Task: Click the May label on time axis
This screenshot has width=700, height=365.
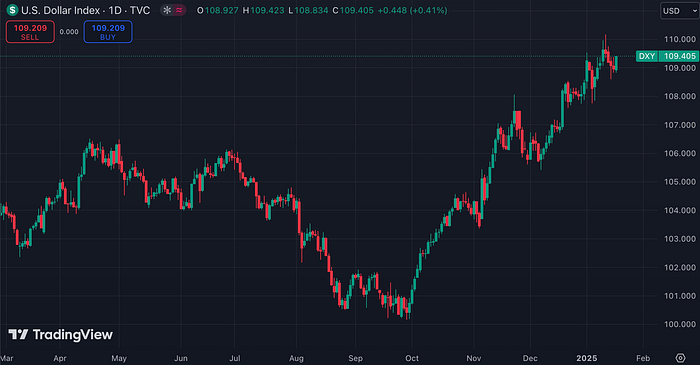Action: tap(119, 358)
